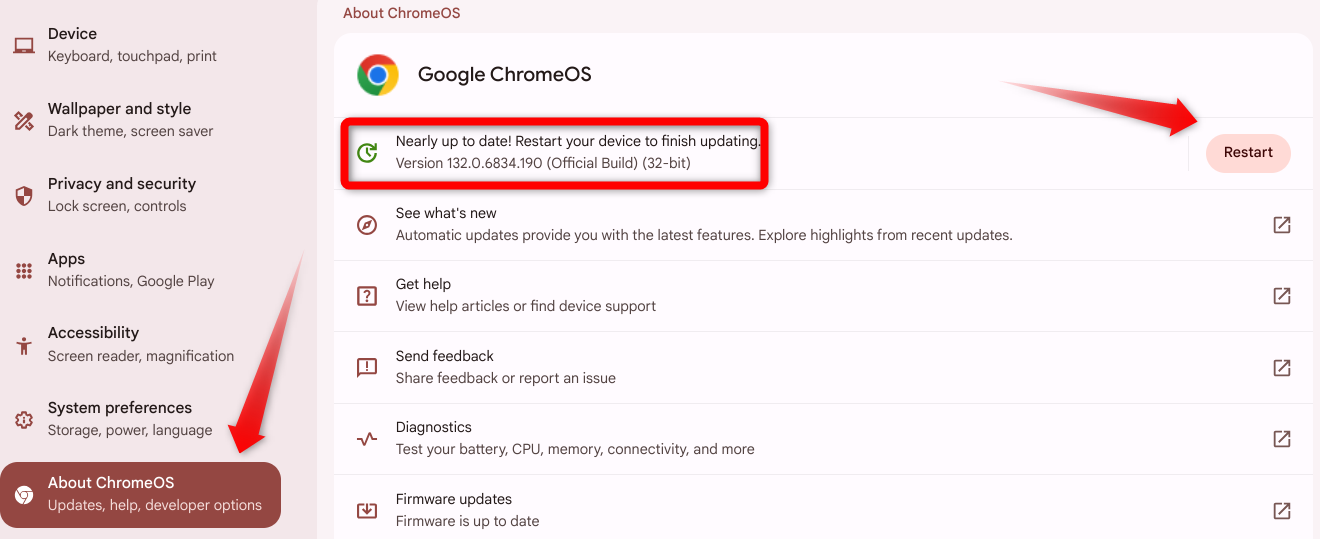Open Get help external link icon
Screen dimensions: 1320x539
click(x=1281, y=296)
